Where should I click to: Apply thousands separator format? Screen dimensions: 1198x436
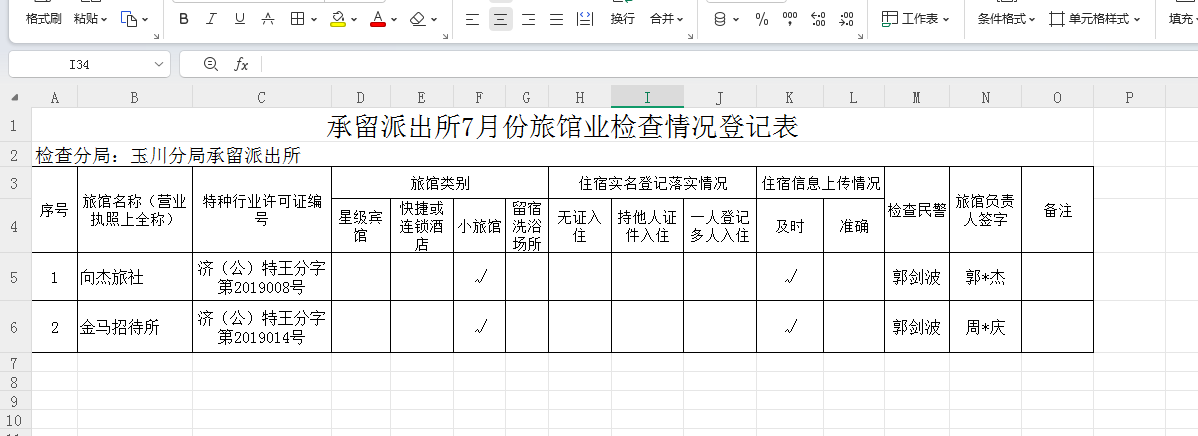pyautogui.click(x=790, y=19)
